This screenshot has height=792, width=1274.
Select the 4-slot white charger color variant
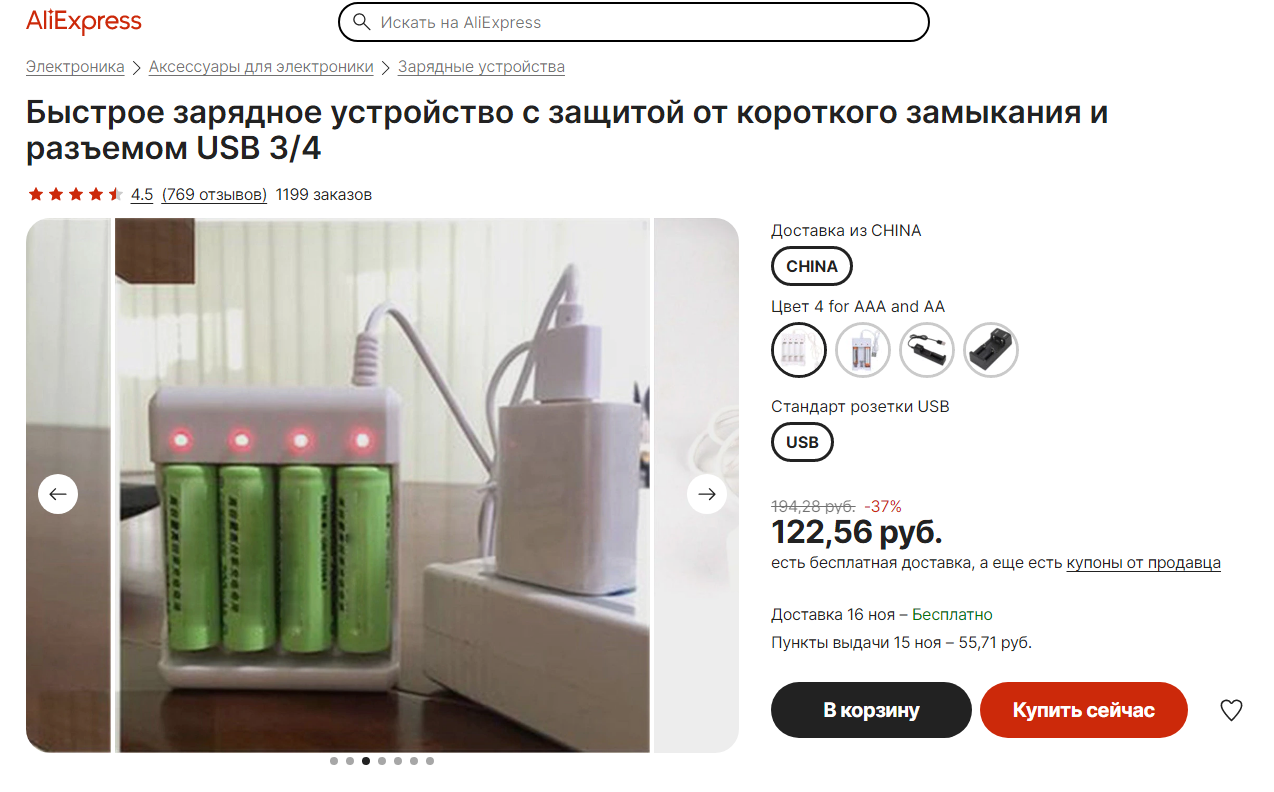(799, 350)
